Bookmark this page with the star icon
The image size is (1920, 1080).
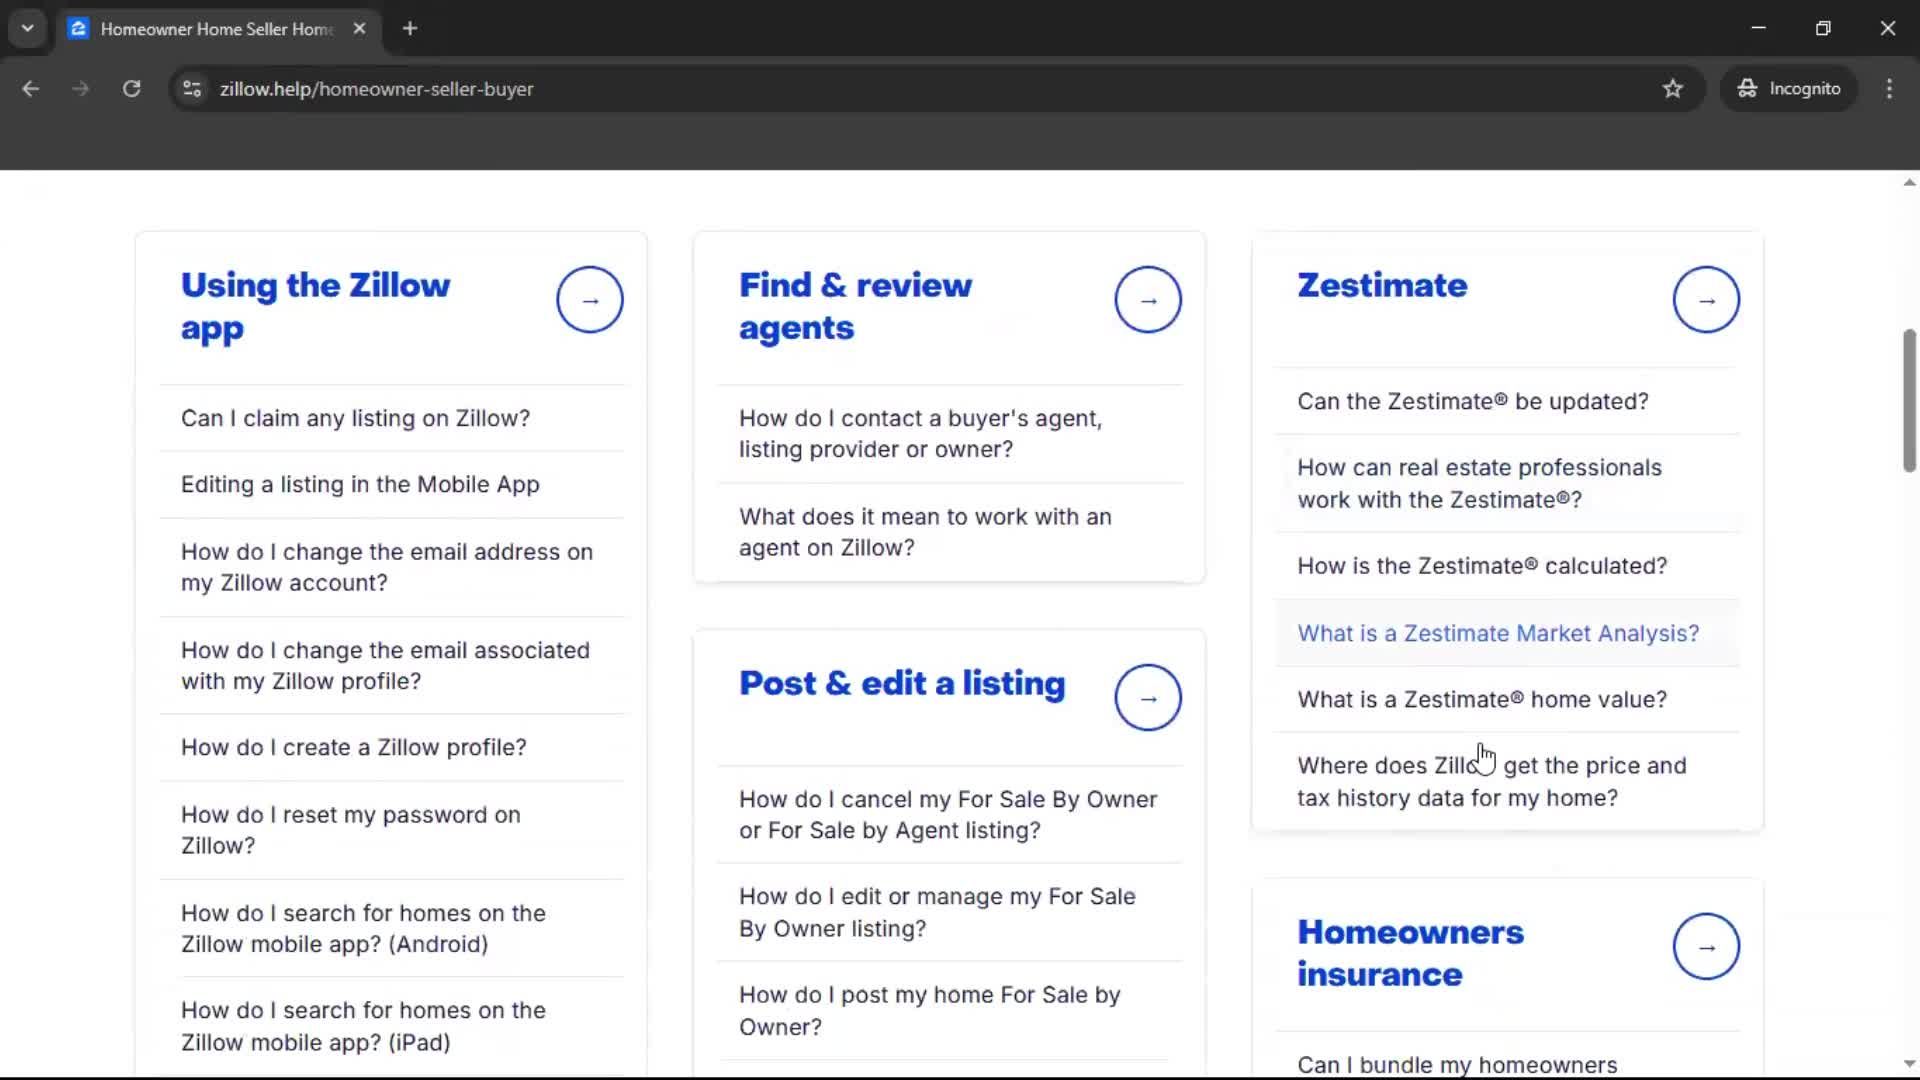point(1673,88)
